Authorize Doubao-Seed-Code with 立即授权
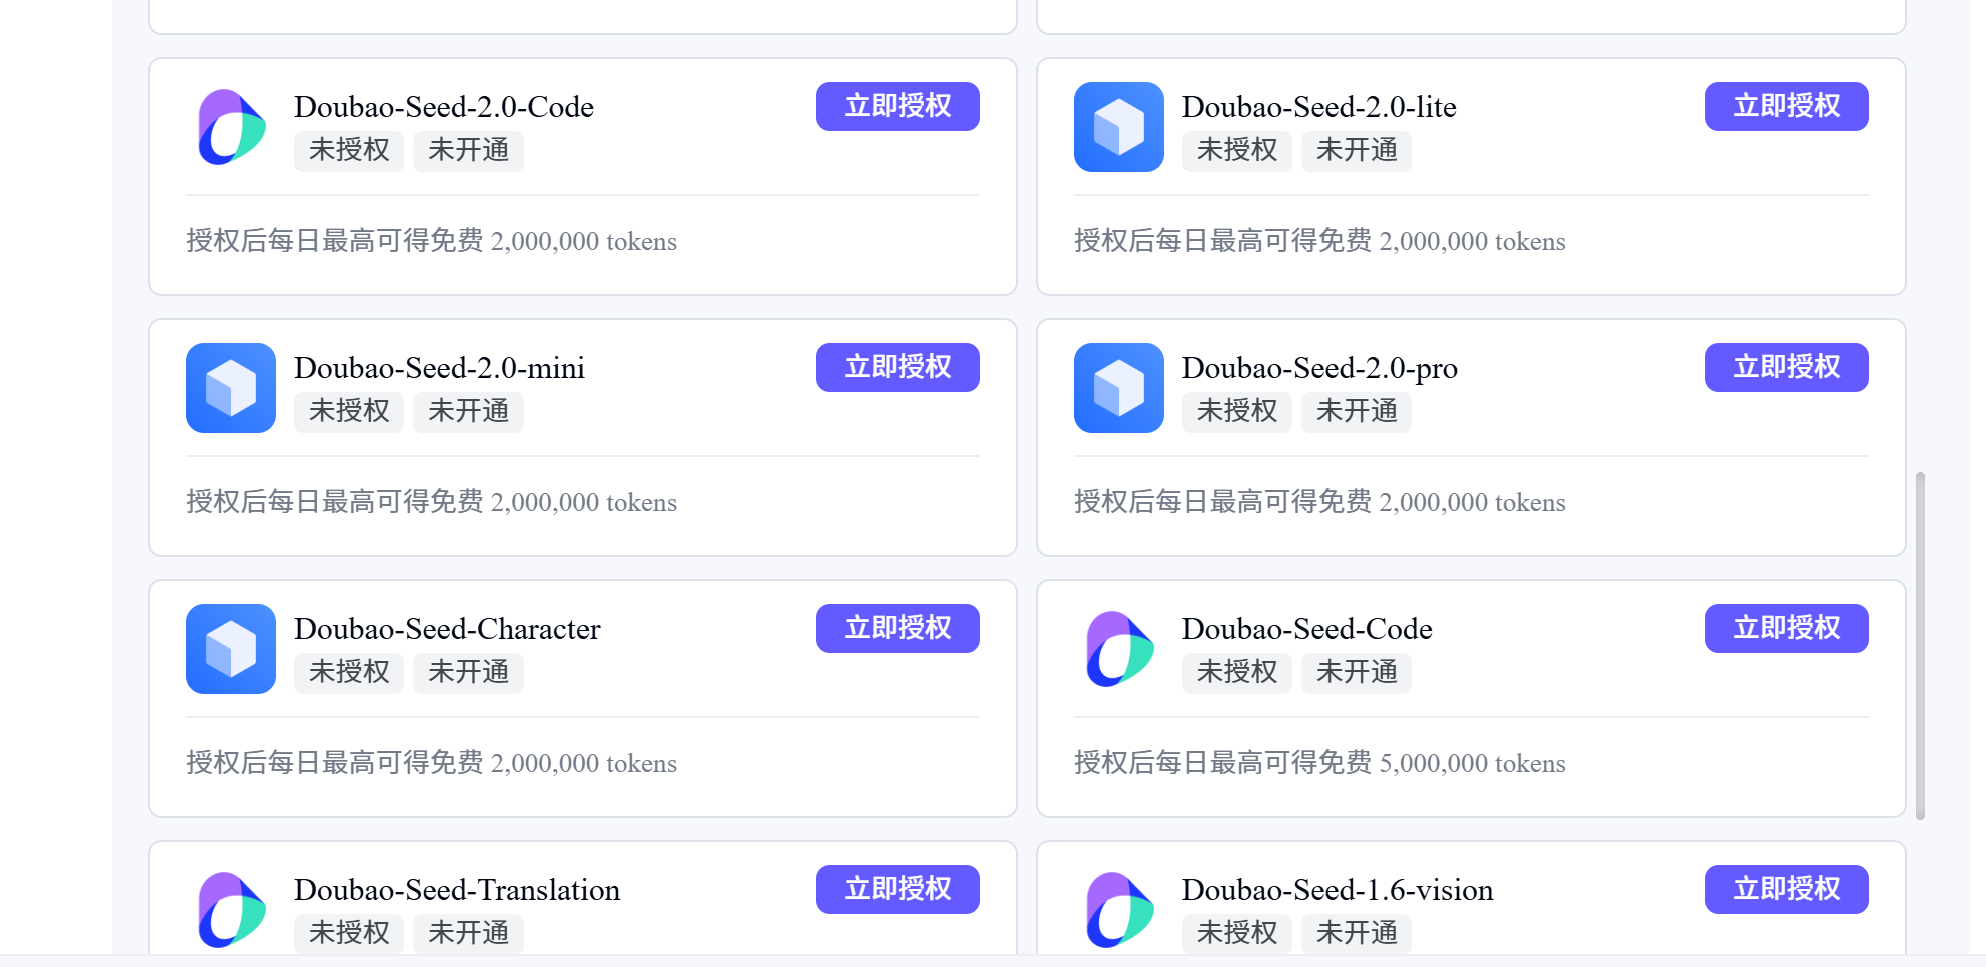 click(1787, 628)
